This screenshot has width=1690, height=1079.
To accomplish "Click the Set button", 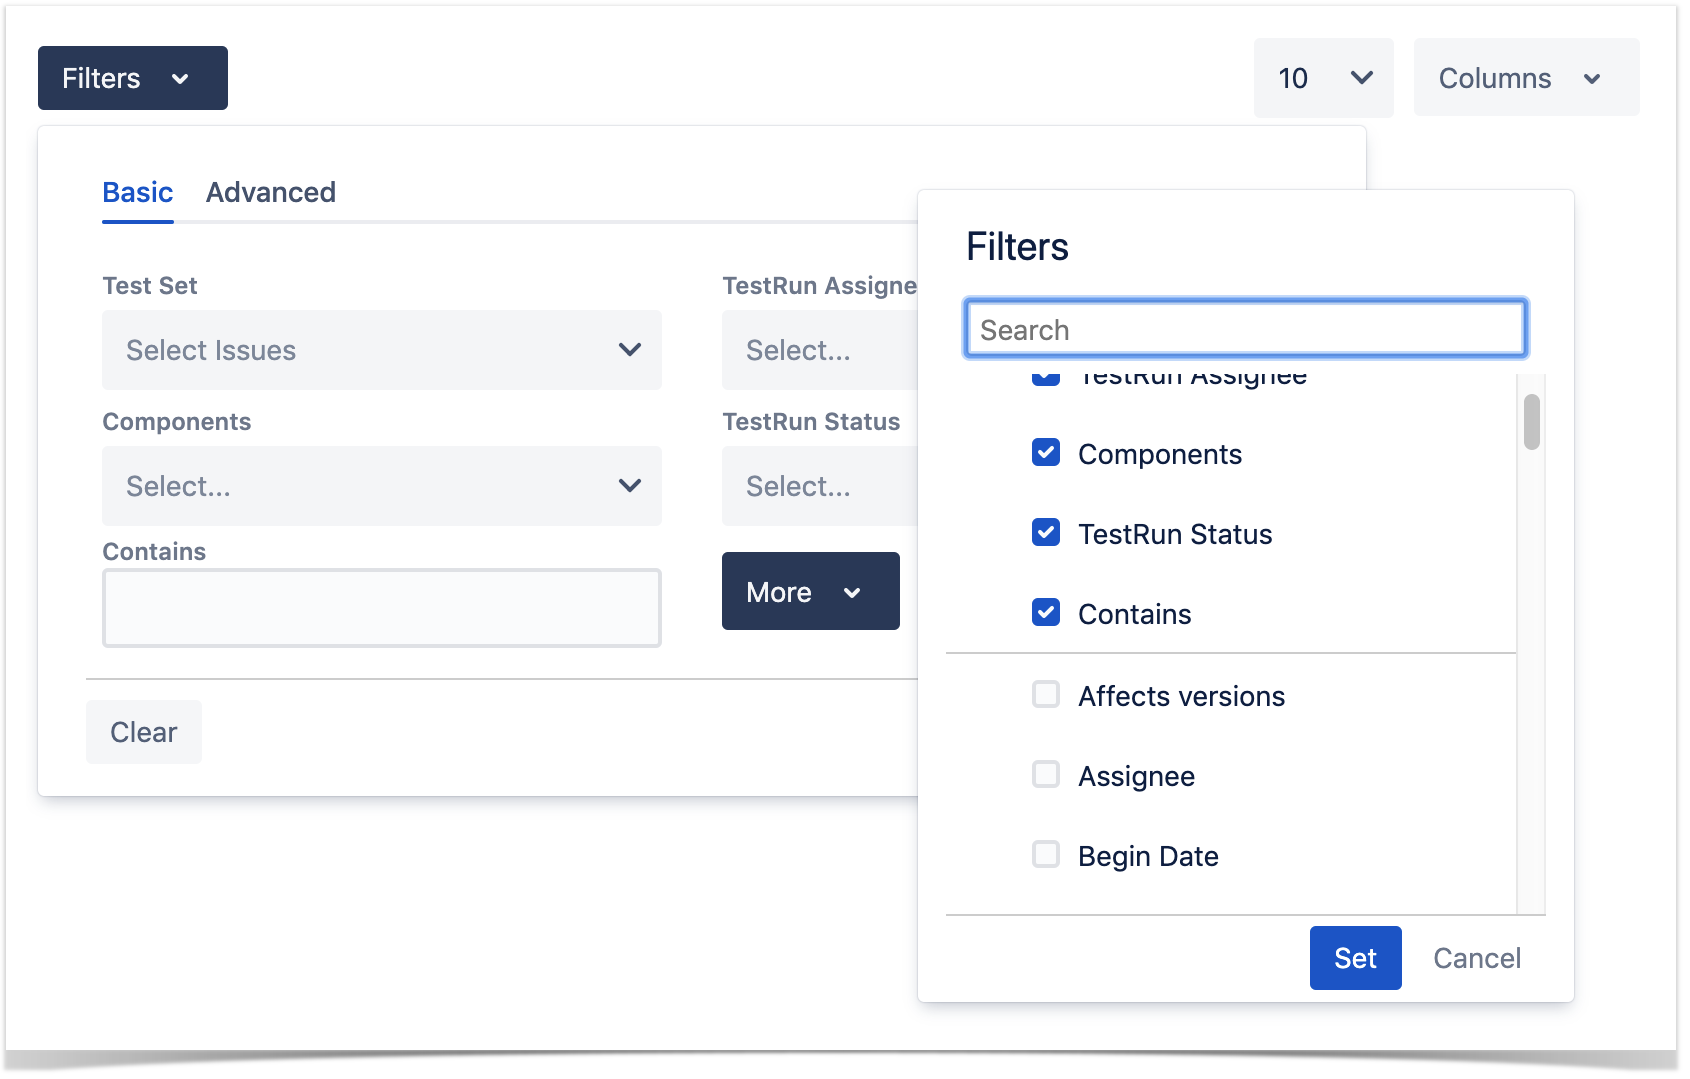I will pos(1356,958).
